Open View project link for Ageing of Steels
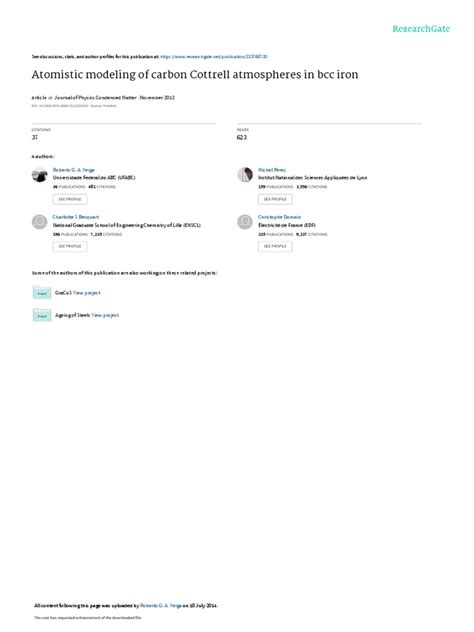Screen dimensions: 474x632 [105, 315]
